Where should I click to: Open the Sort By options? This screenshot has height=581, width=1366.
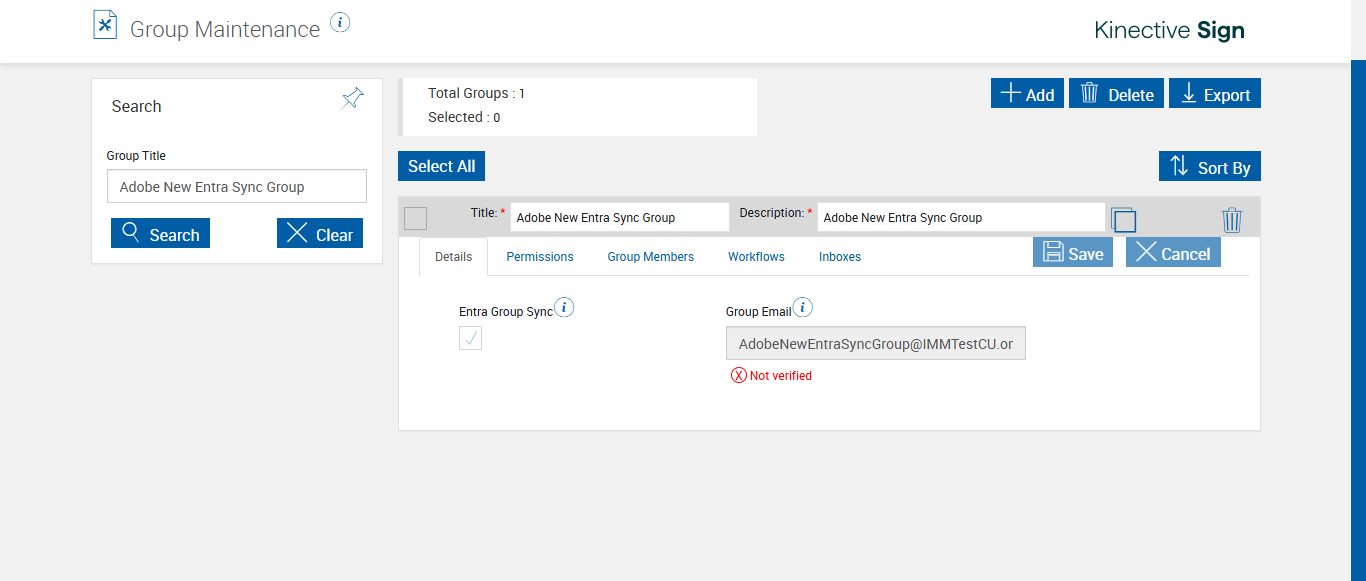coord(1210,167)
